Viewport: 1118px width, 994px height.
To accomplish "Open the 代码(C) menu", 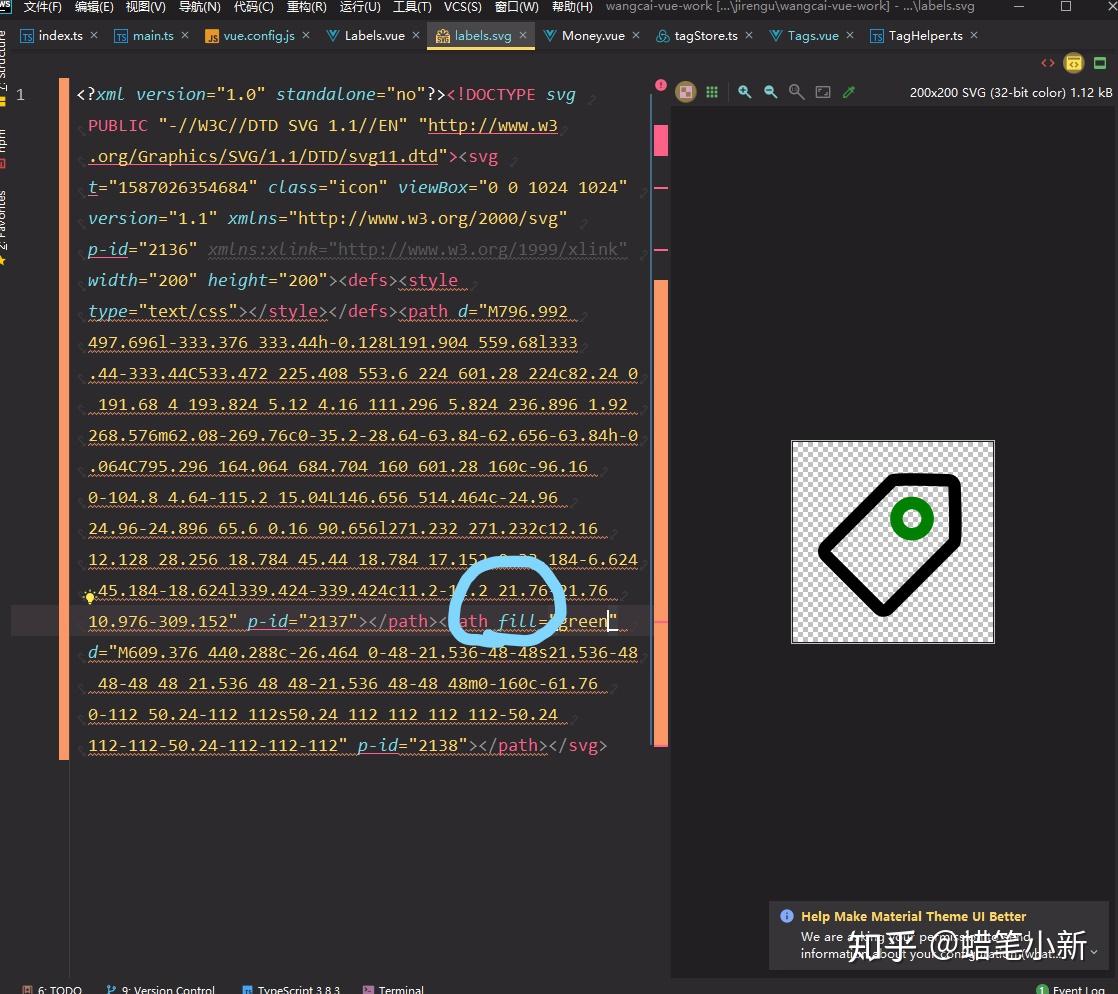I will (x=254, y=7).
